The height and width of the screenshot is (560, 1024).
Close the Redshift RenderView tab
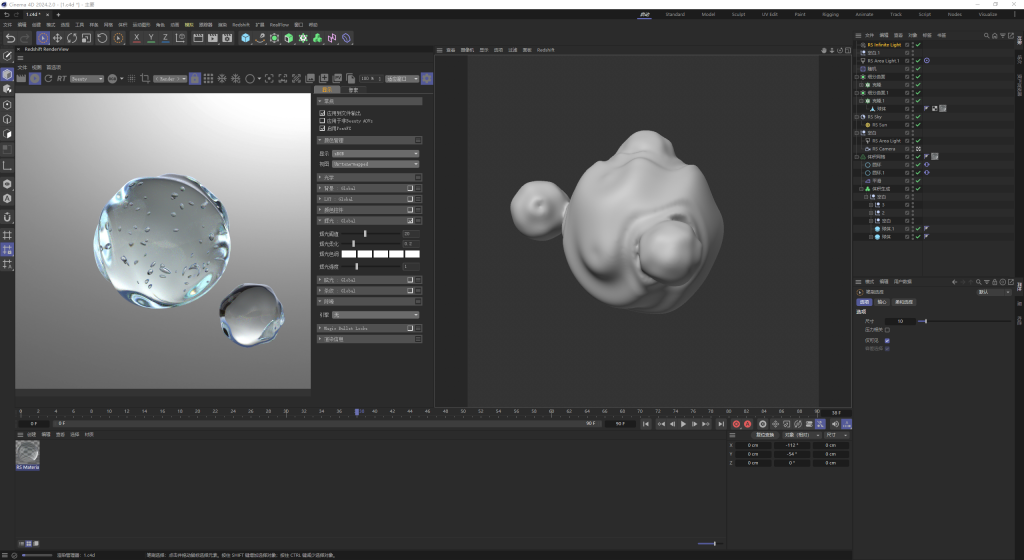[18, 50]
